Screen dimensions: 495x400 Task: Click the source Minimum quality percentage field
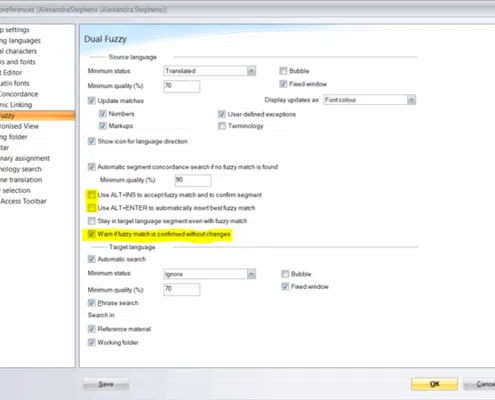pyautogui.click(x=182, y=86)
